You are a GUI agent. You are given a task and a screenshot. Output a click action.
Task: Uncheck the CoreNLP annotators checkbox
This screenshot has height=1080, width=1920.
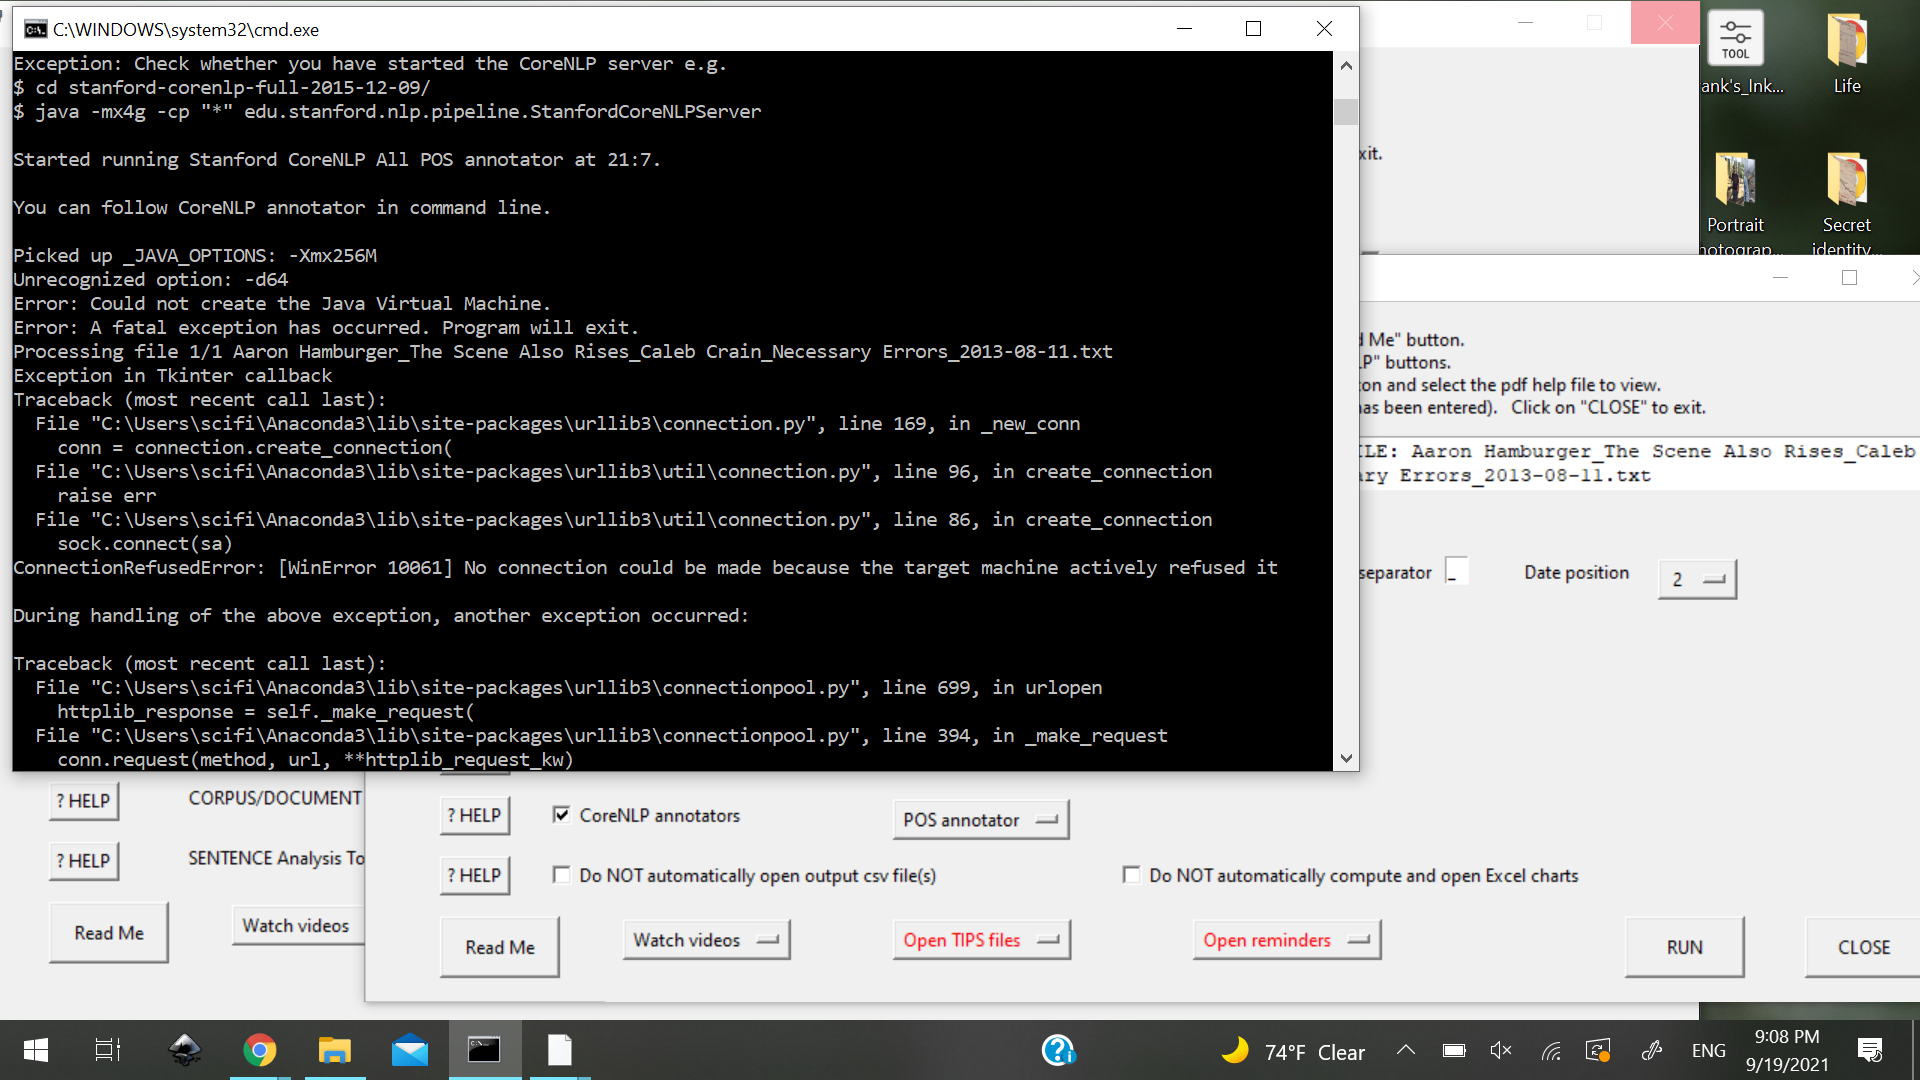click(563, 814)
